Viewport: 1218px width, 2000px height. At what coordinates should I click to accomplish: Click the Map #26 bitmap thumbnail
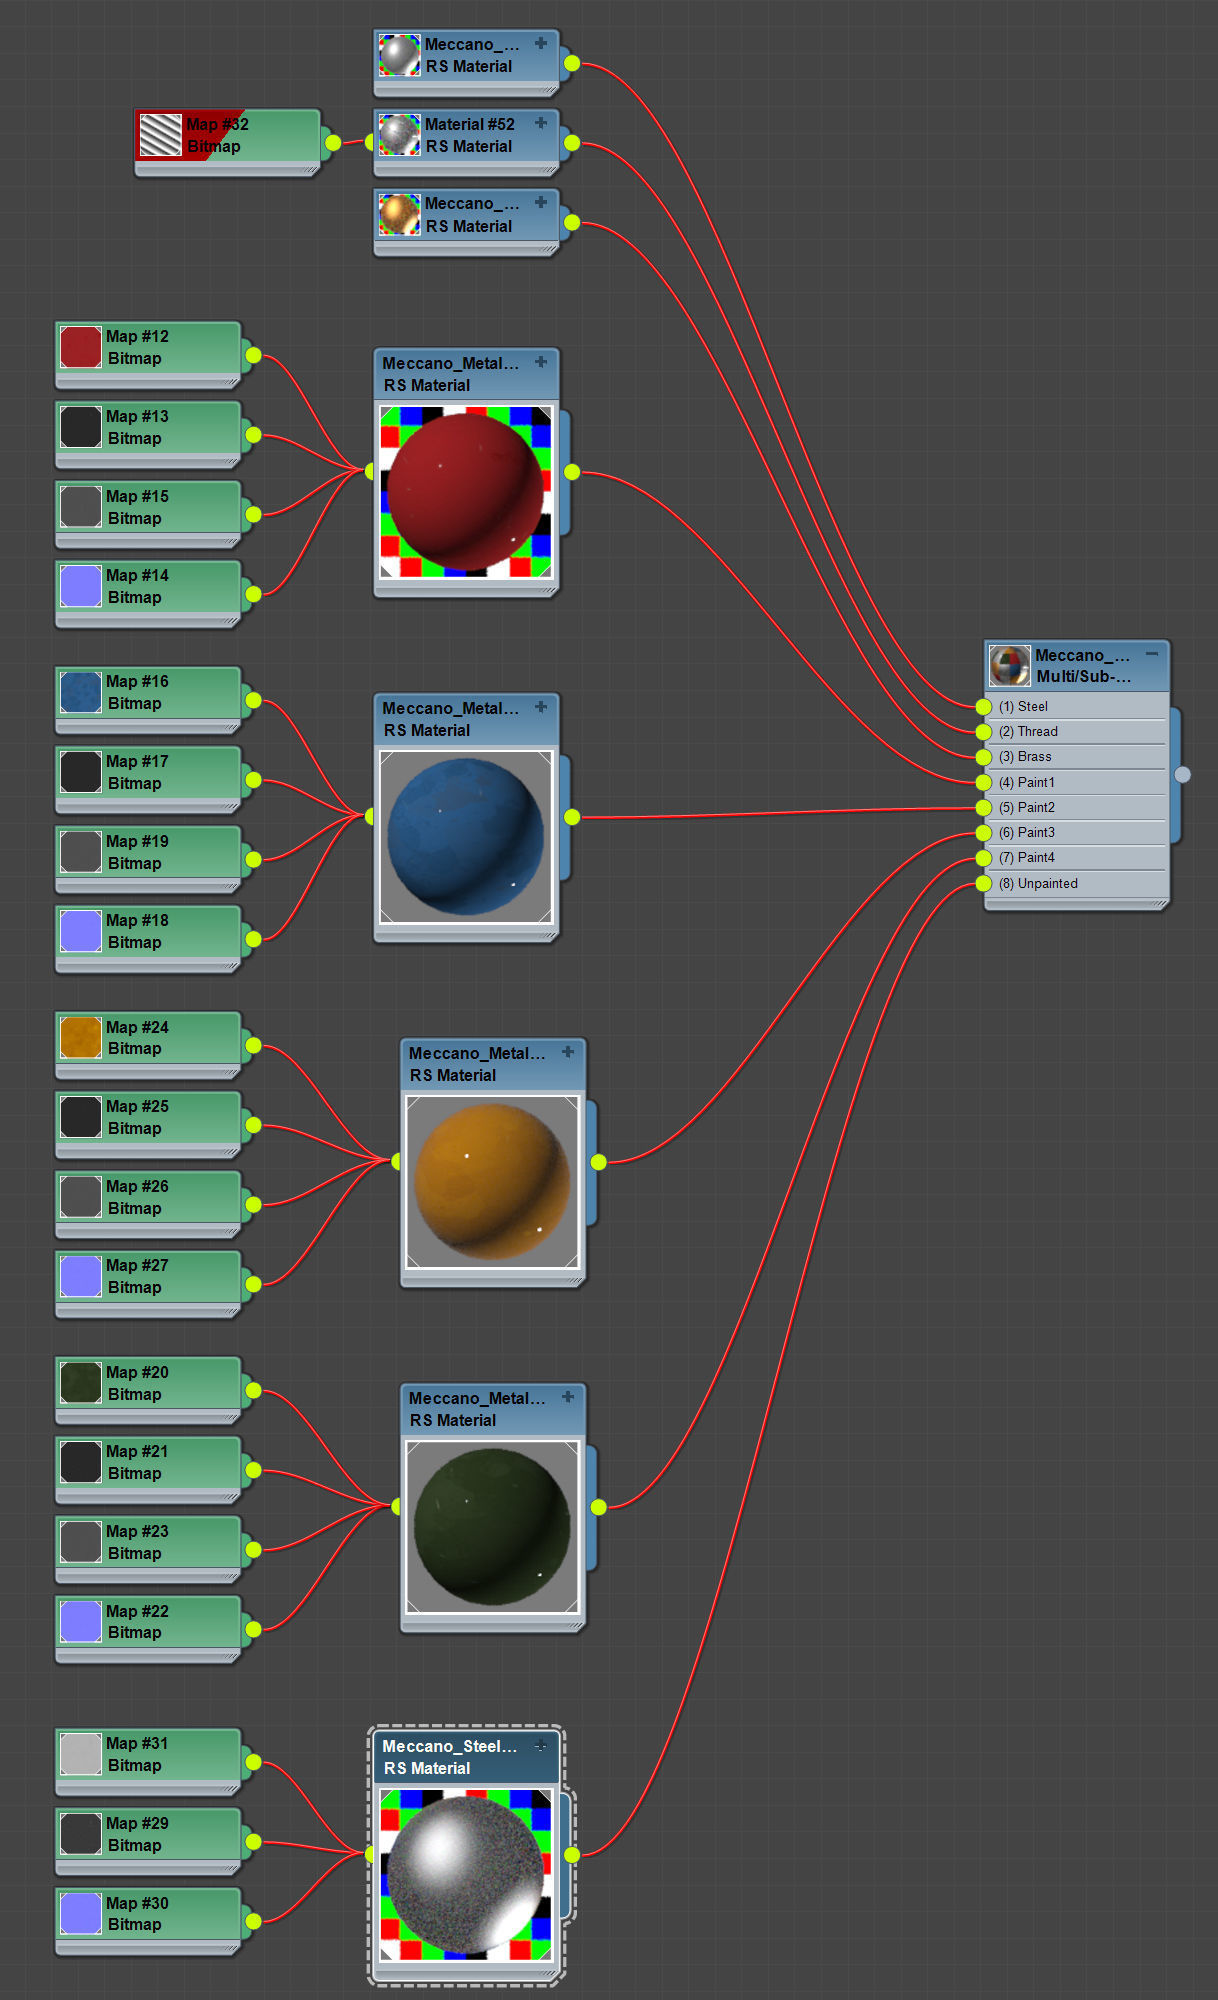(81, 1197)
